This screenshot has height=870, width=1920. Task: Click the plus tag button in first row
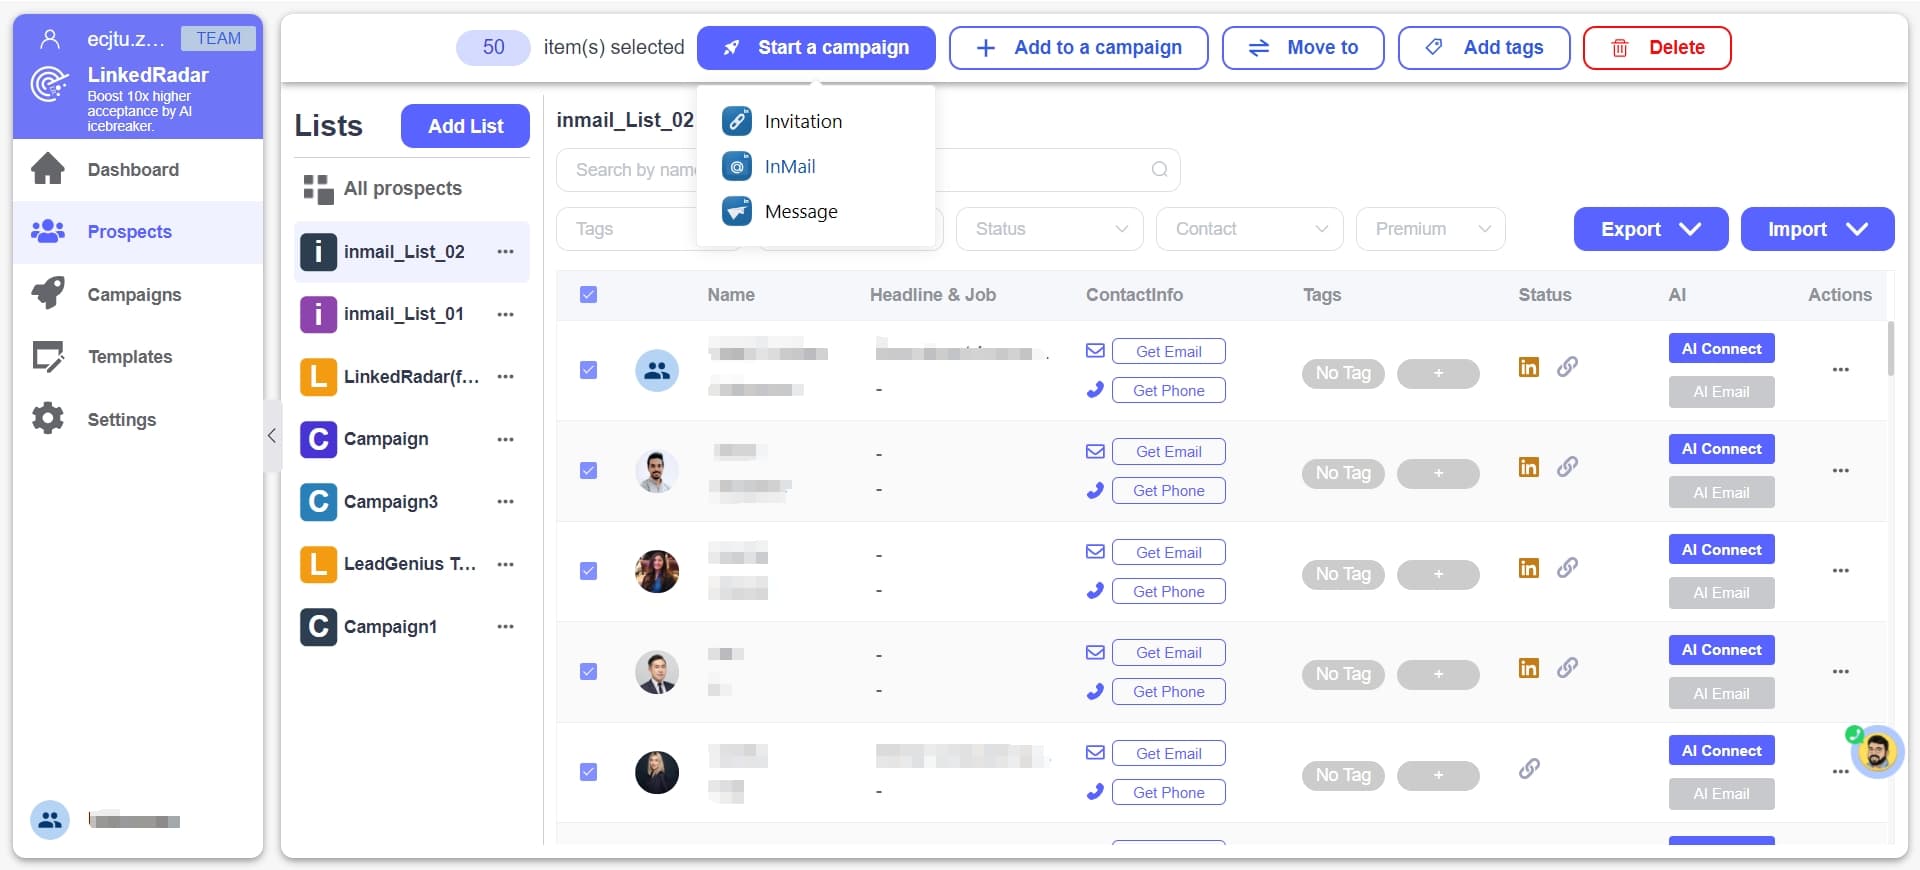click(x=1438, y=373)
